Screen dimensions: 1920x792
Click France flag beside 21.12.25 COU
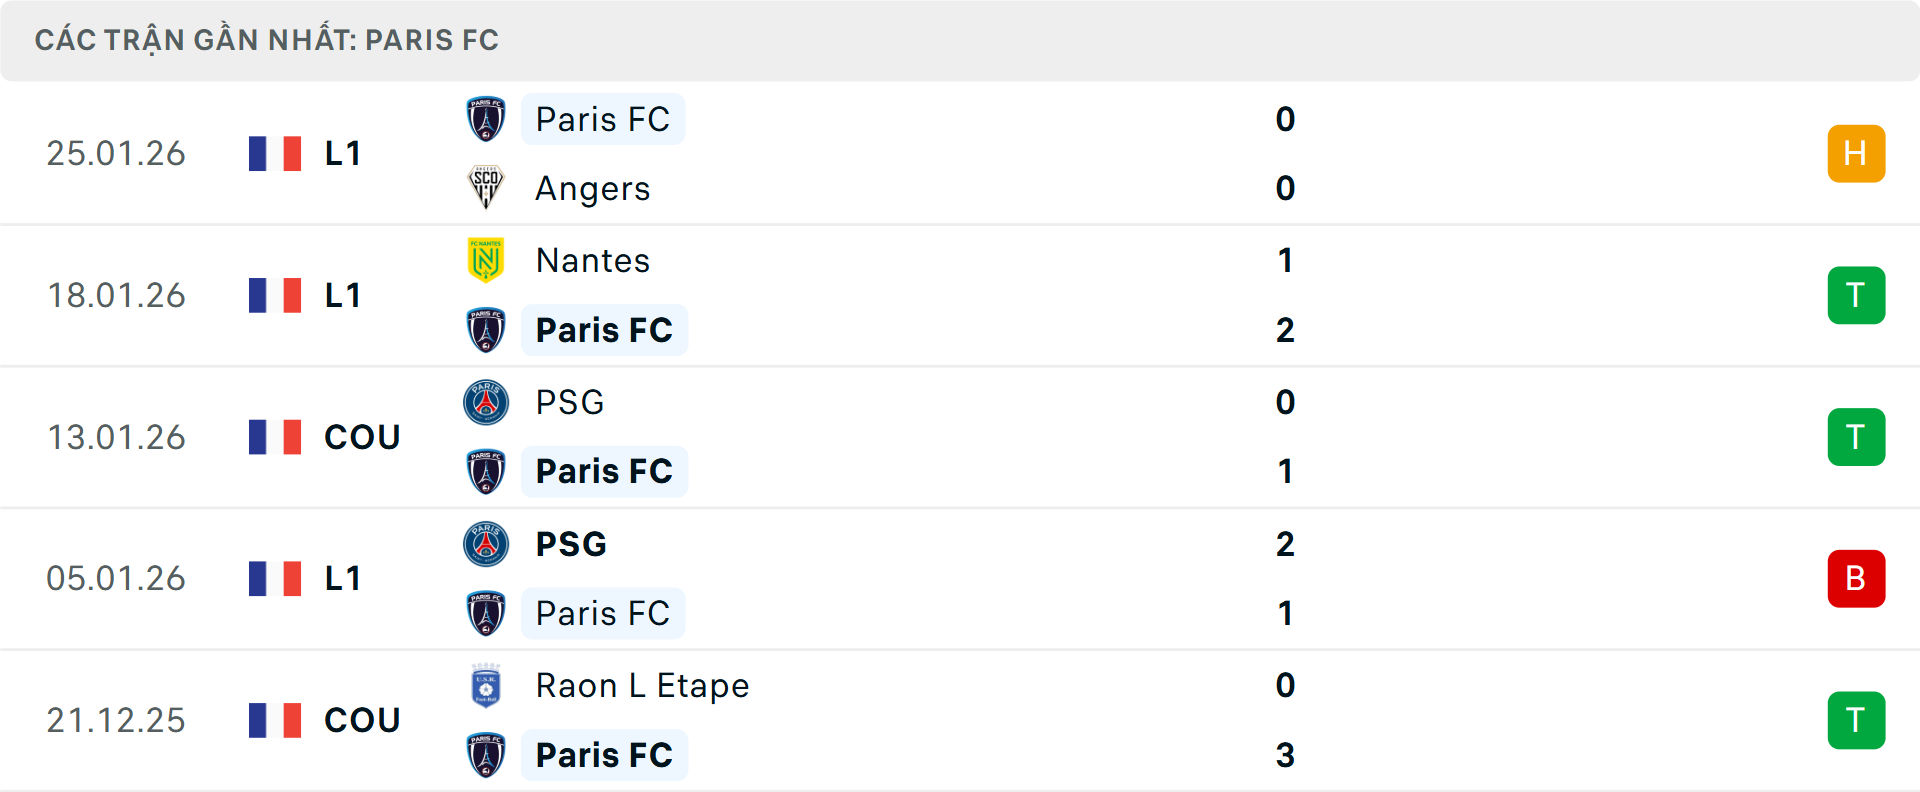(275, 720)
